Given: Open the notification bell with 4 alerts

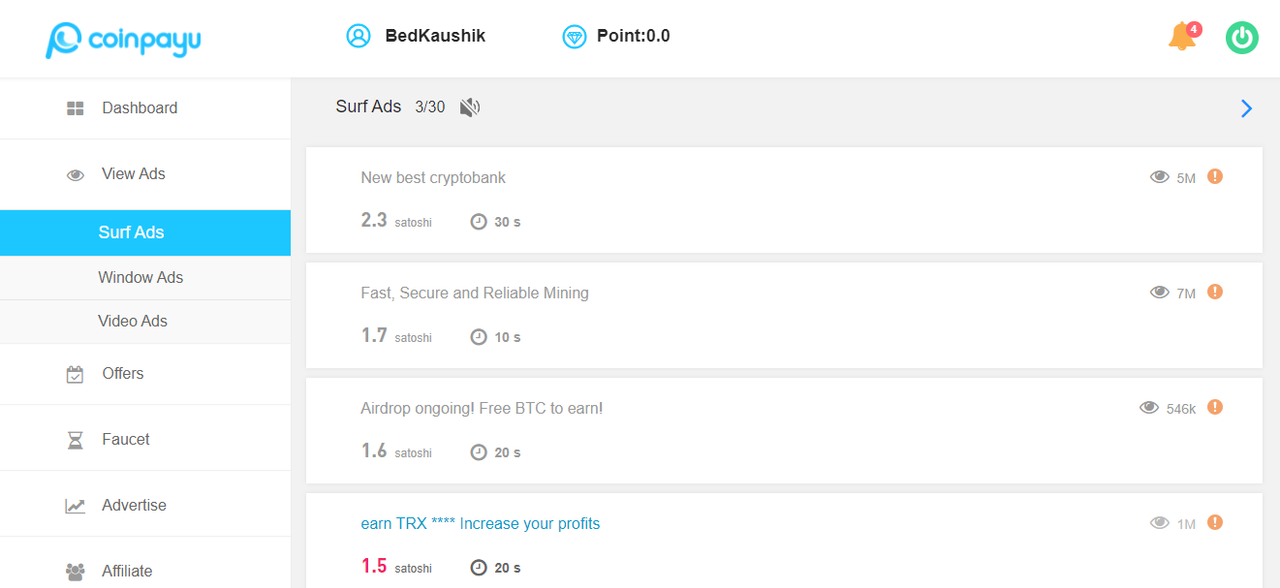Looking at the screenshot, I should 1183,37.
